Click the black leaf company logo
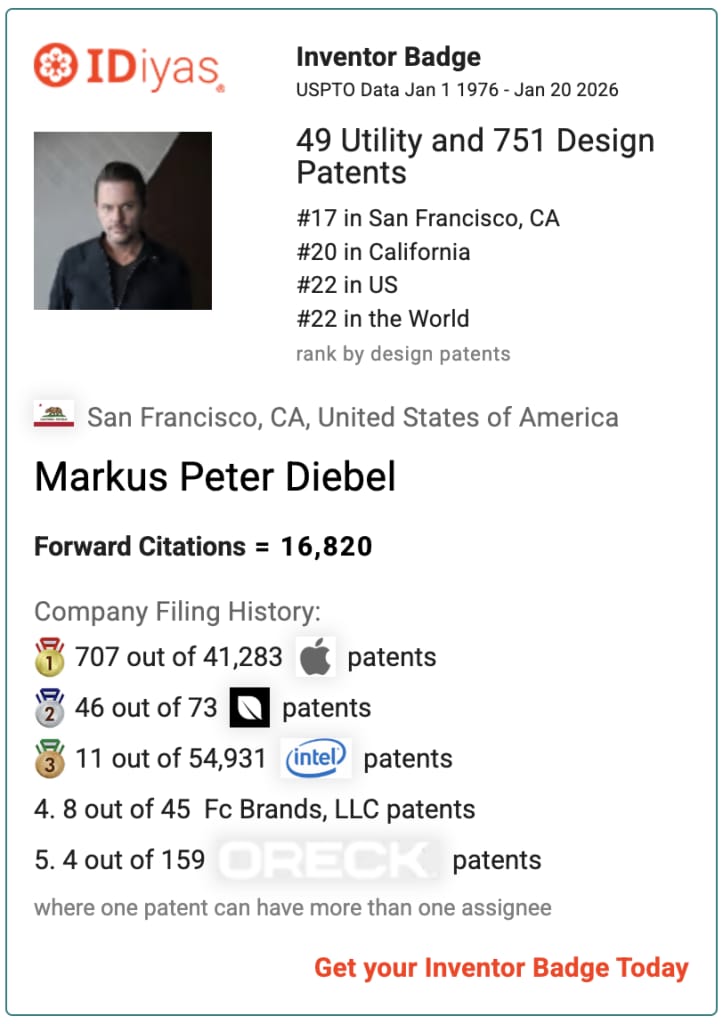The height and width of the screenshot is (1024, 723). point(250,708)
